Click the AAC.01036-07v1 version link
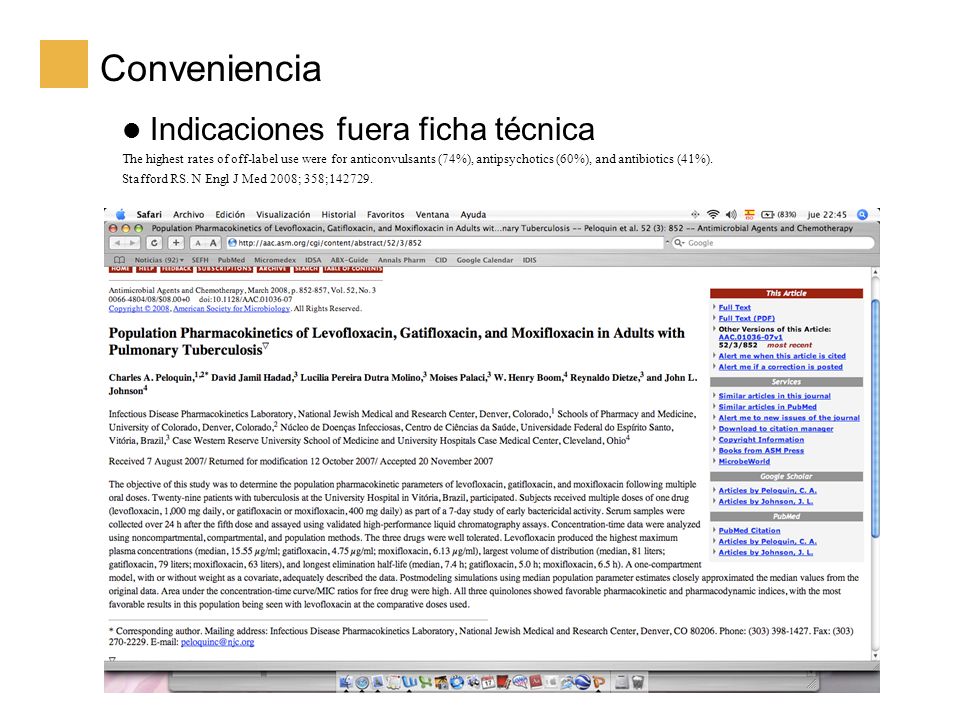Screen dimensions: 960x720 pyautogui.click(x=750, y=337)
